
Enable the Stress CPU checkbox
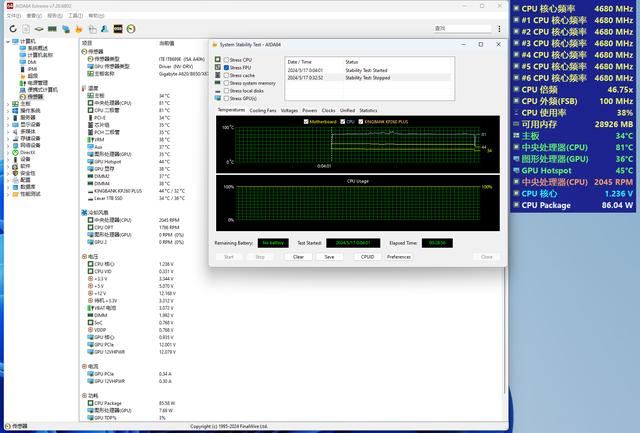coord(226,60)
